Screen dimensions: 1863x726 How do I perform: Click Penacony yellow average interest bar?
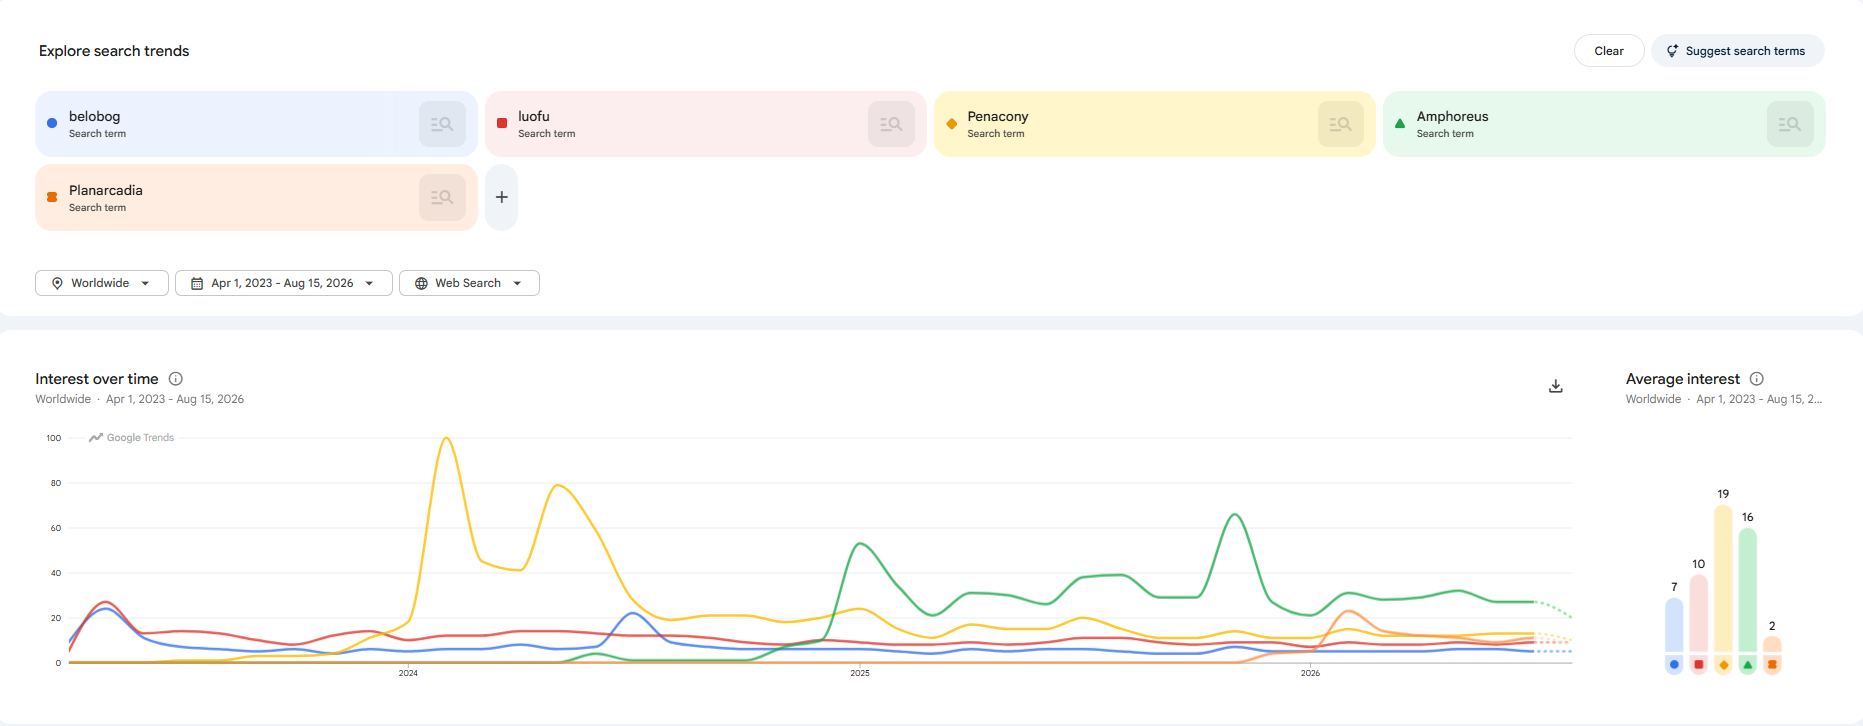[x=1723, y=580]
